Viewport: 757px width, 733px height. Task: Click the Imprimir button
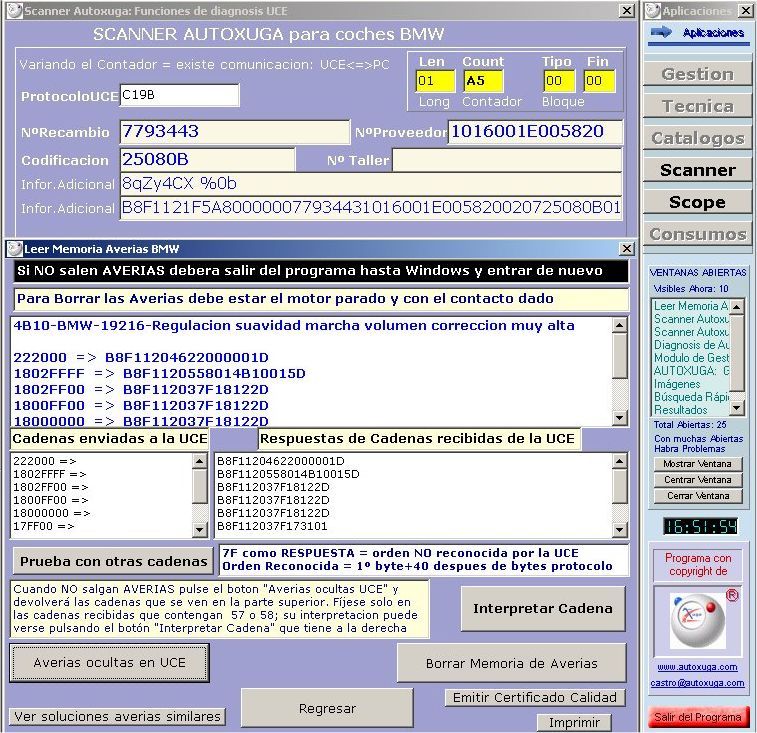(574, 722)
